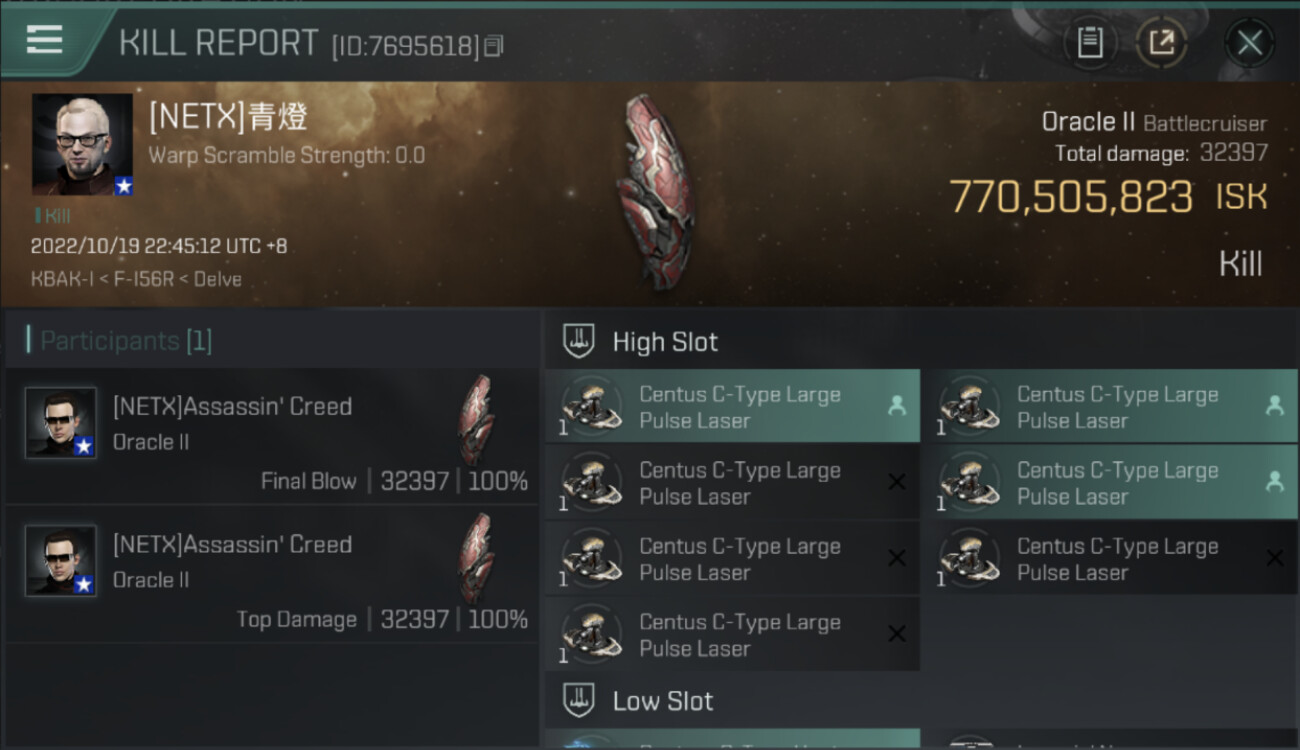This screenshot has height=750, width=1300.
Task: Copy the kill report ID
Action: [x=494, y=46]
